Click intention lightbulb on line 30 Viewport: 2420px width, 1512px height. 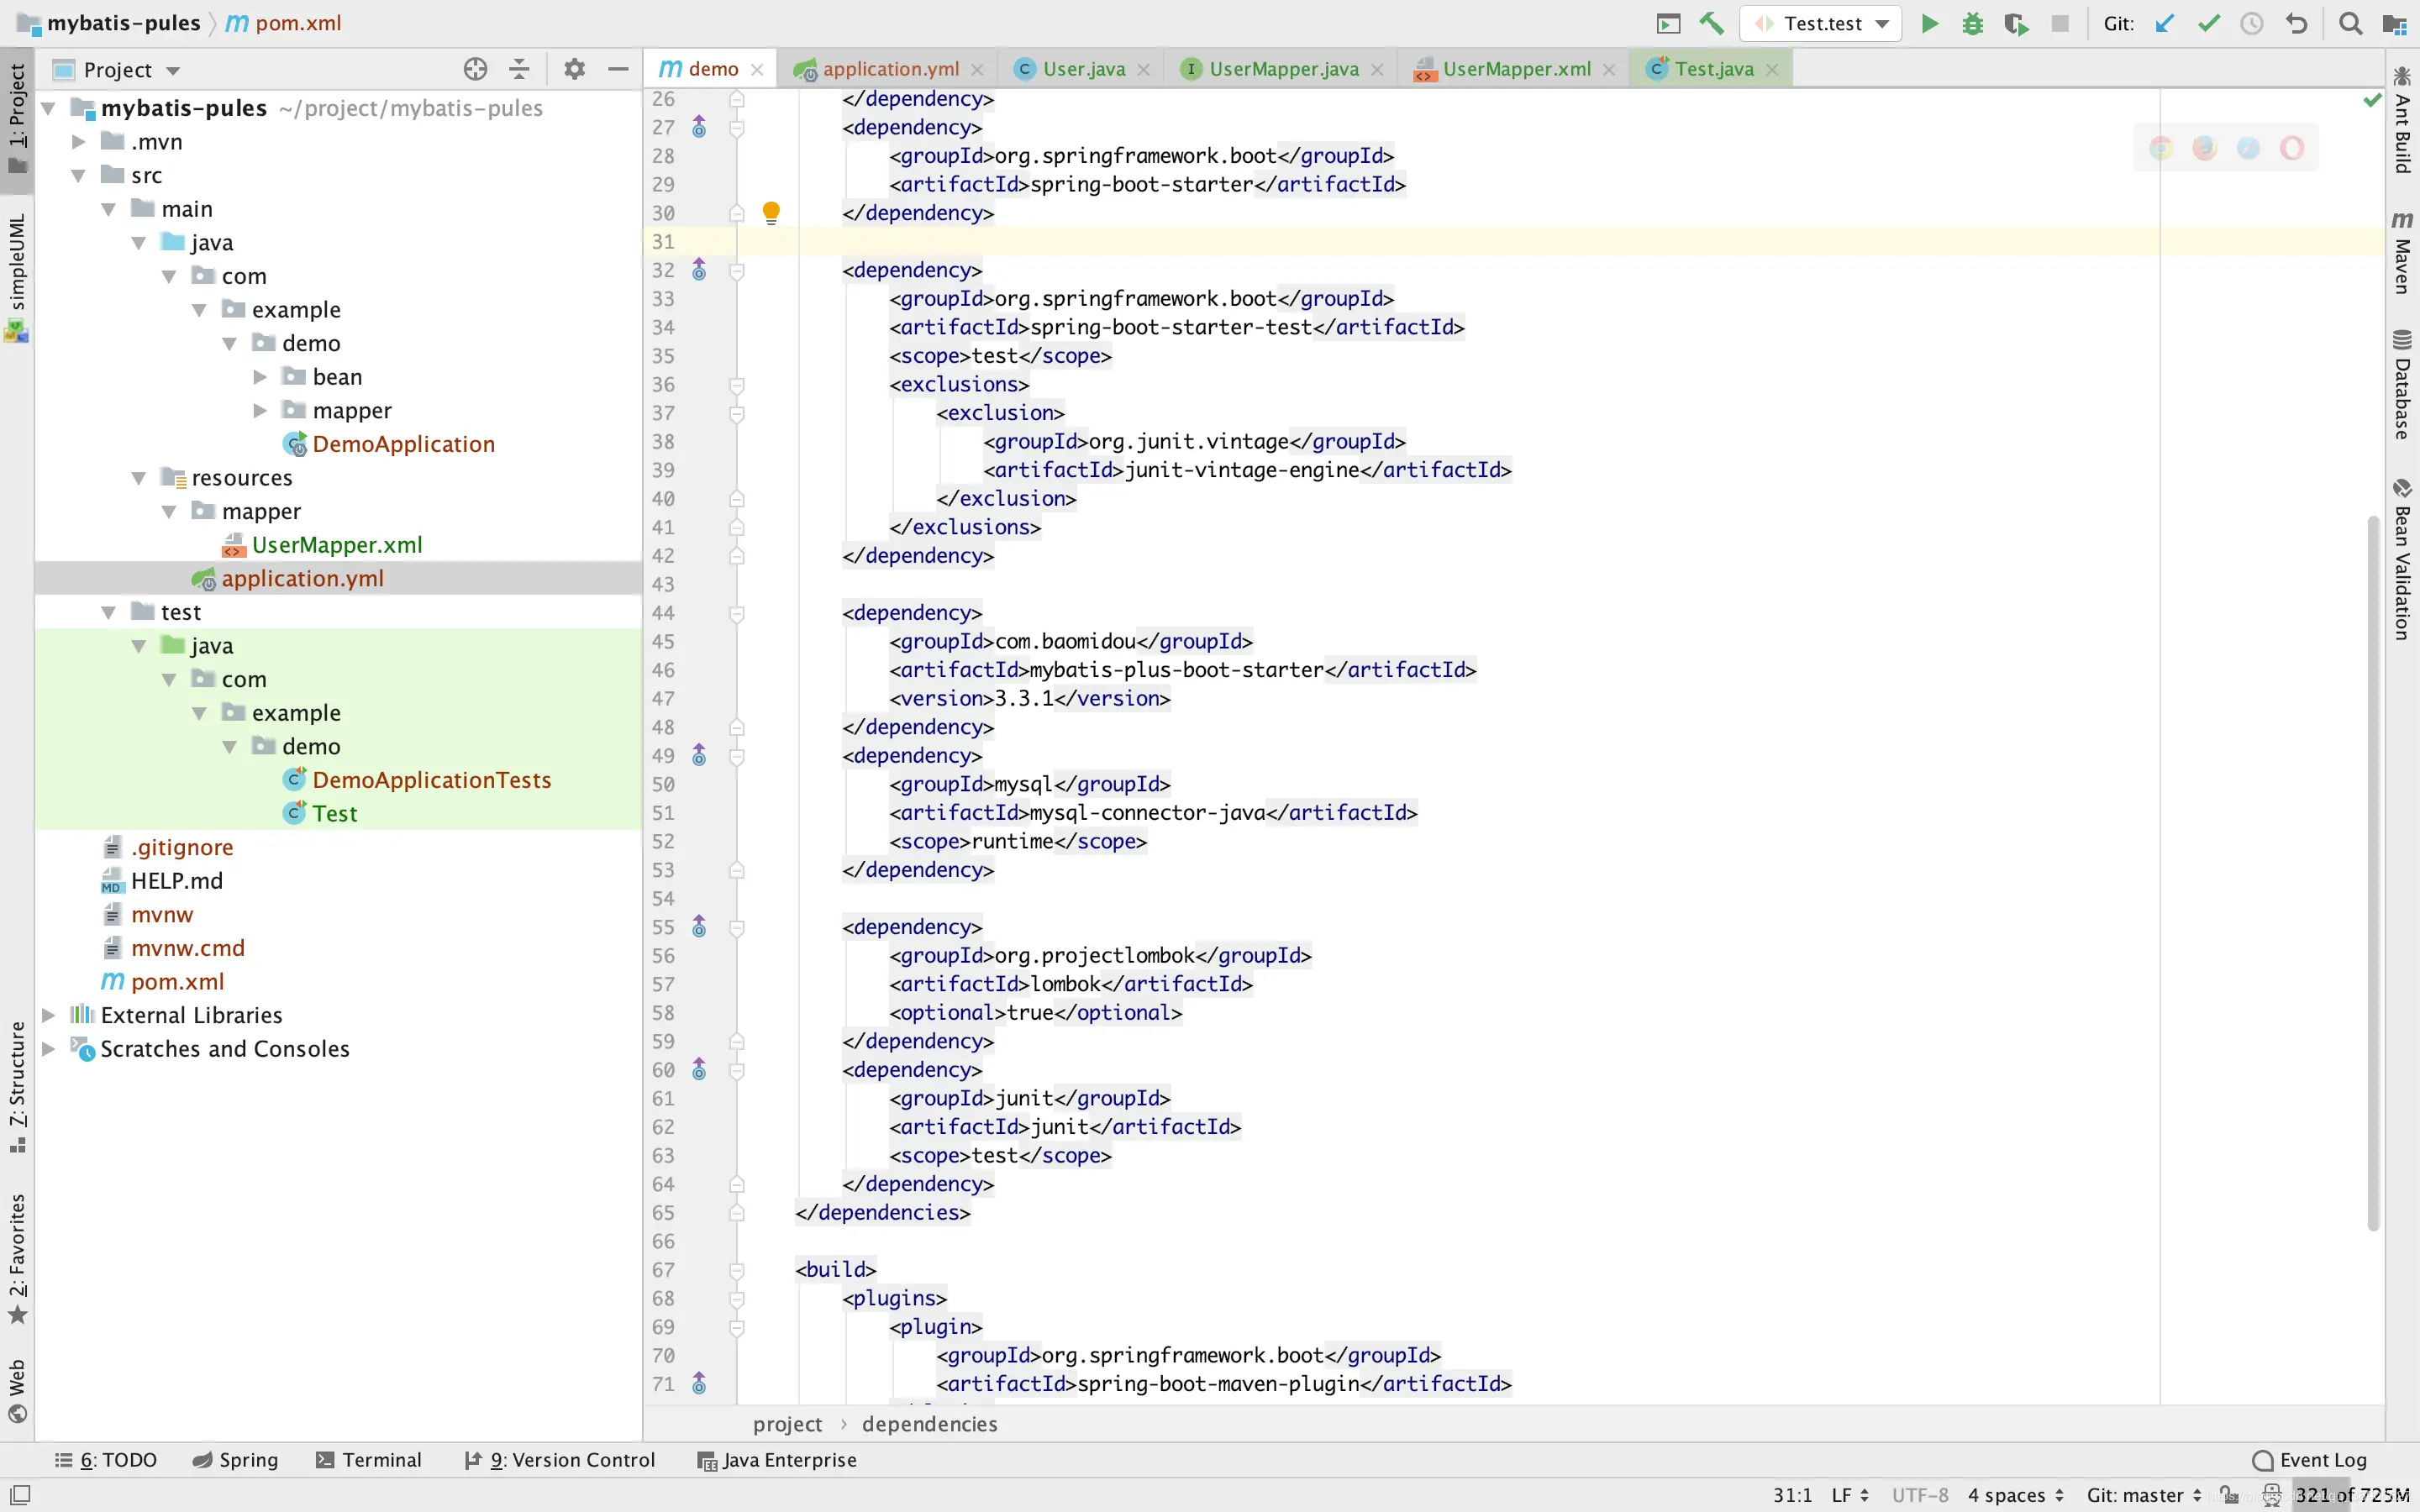pos(771,212)
